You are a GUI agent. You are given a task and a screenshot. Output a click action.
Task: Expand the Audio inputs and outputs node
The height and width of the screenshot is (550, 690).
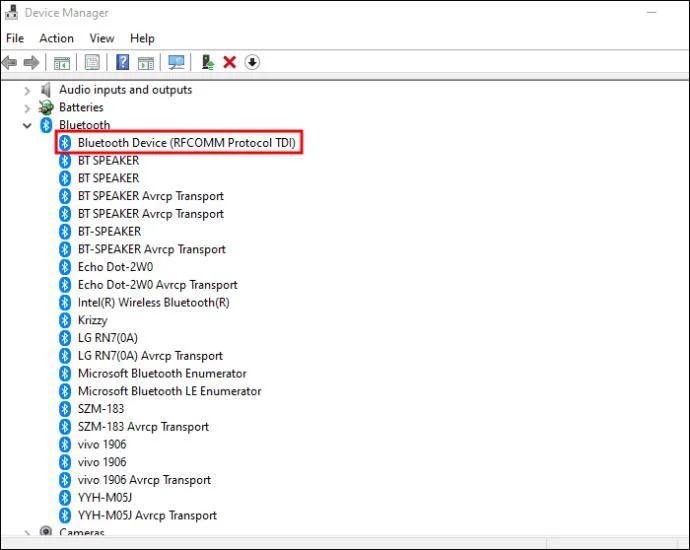tap(27, 91)
